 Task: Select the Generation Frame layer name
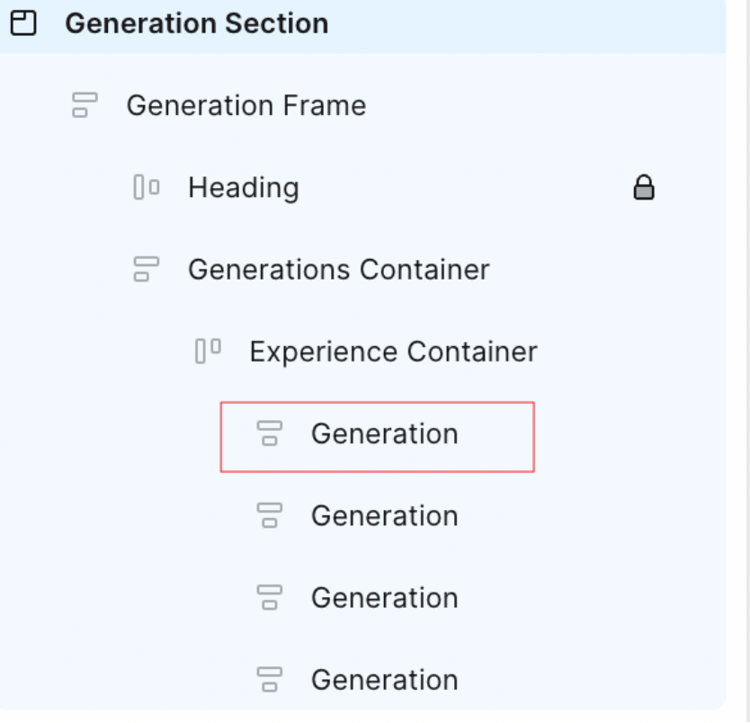tap(246, 105)
